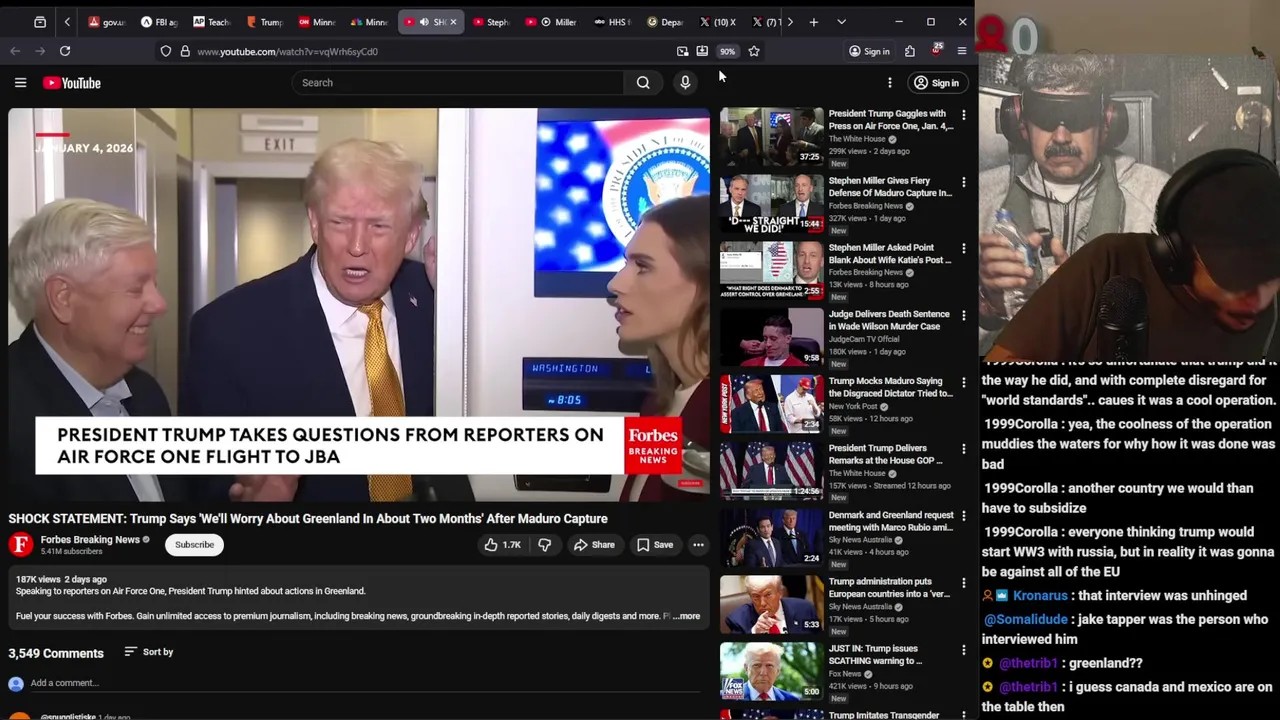Bookmark this page with star icon

tap(754, 51)
